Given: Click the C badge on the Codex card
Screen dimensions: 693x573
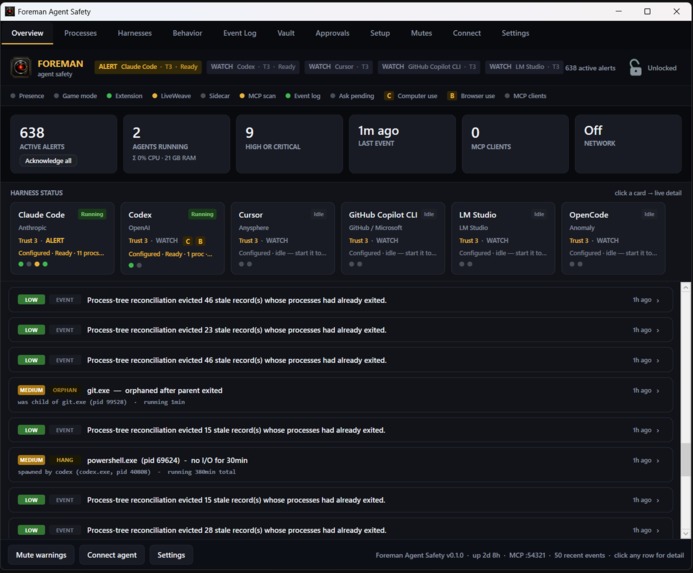Looking at the screenshot, I should point(188,241).
